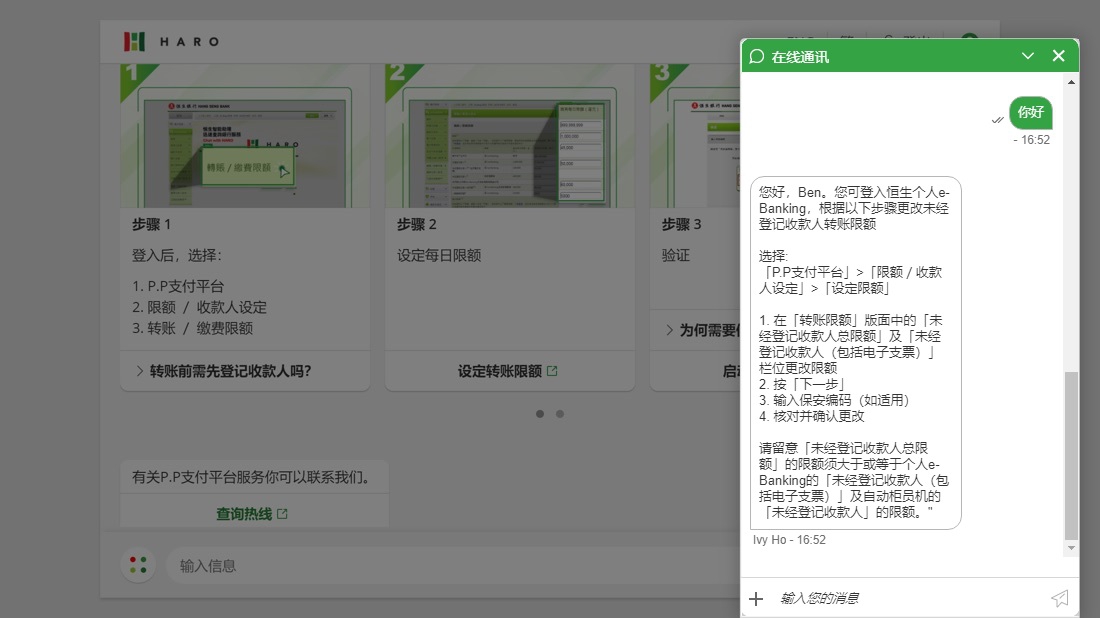Click chat scrollbar down arrow
The width and height of the screenshot is (1100, 618).
click(x=1071, y=548)
